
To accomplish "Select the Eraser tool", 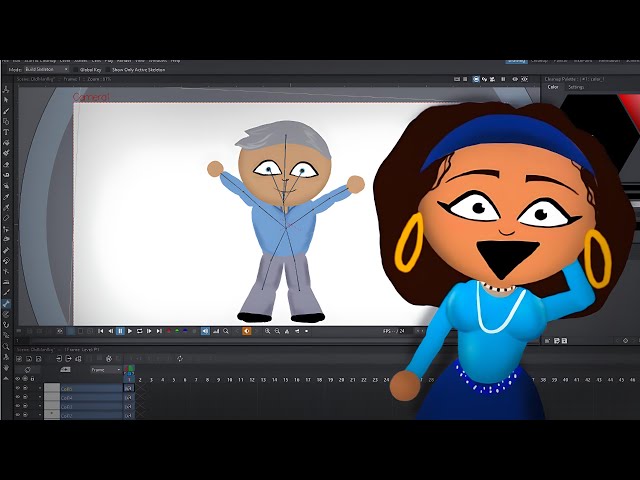I will click(6, 164).
